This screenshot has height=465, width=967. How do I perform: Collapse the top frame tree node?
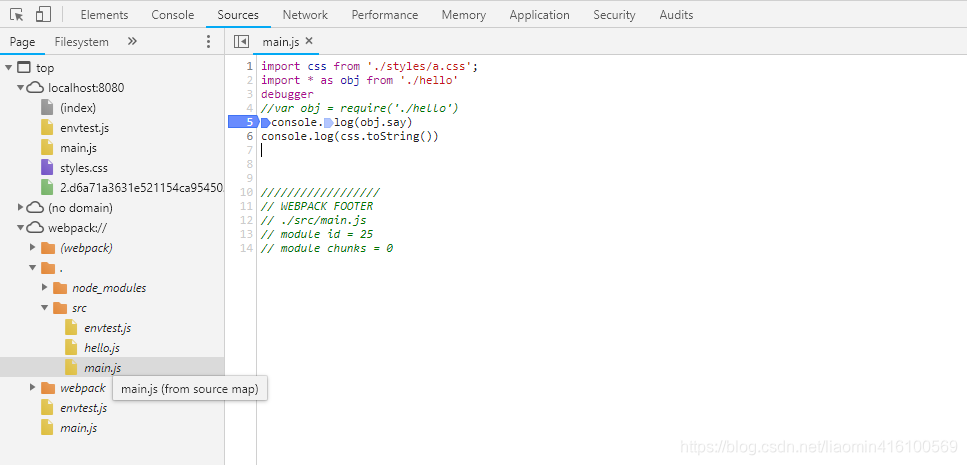tap(9, 68)
